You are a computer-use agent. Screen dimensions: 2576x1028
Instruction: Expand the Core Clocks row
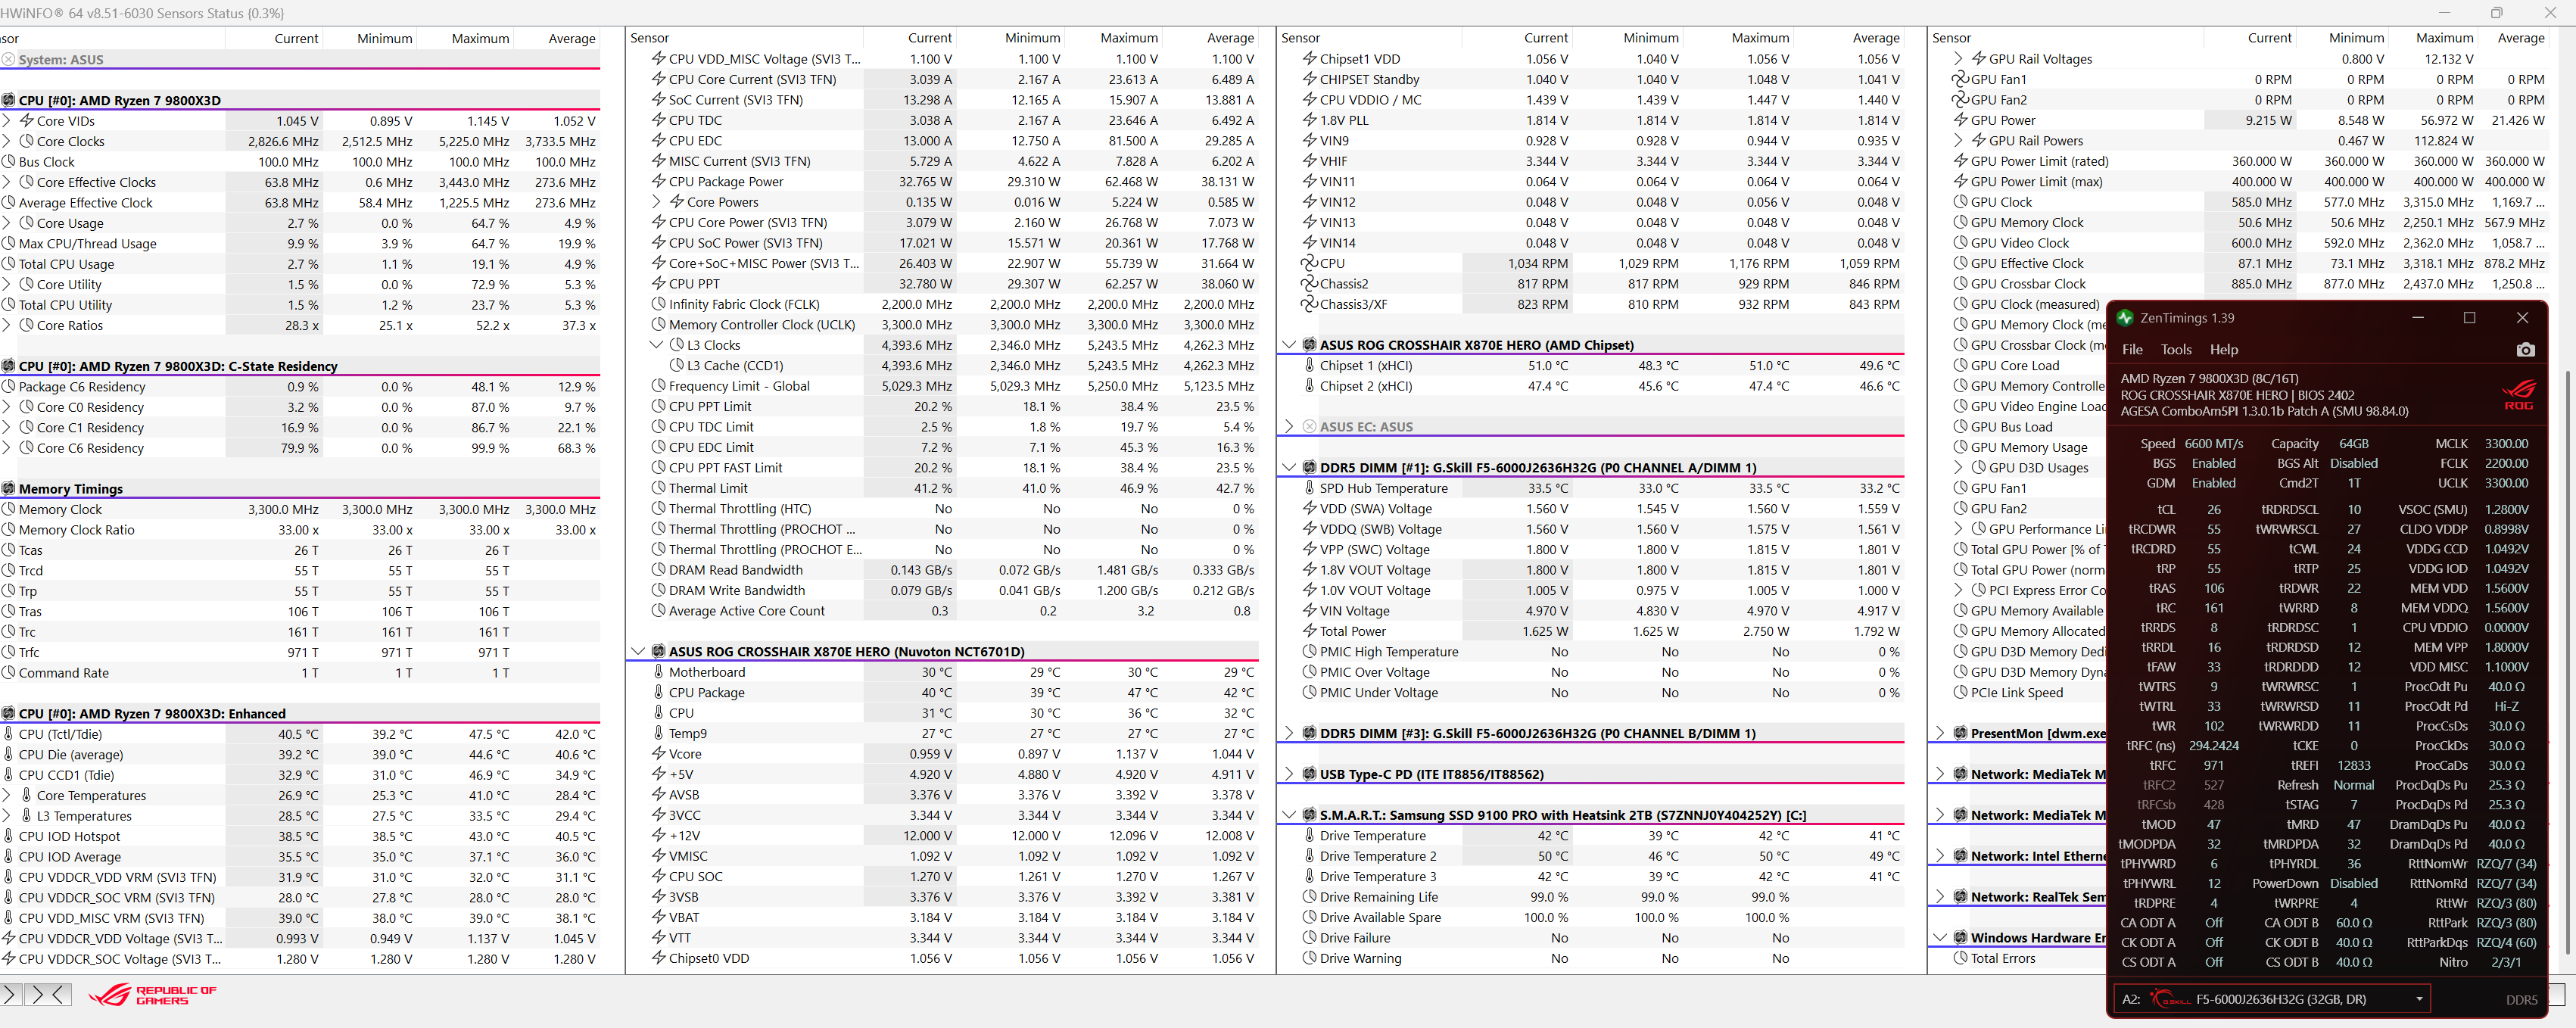(6, 141)
